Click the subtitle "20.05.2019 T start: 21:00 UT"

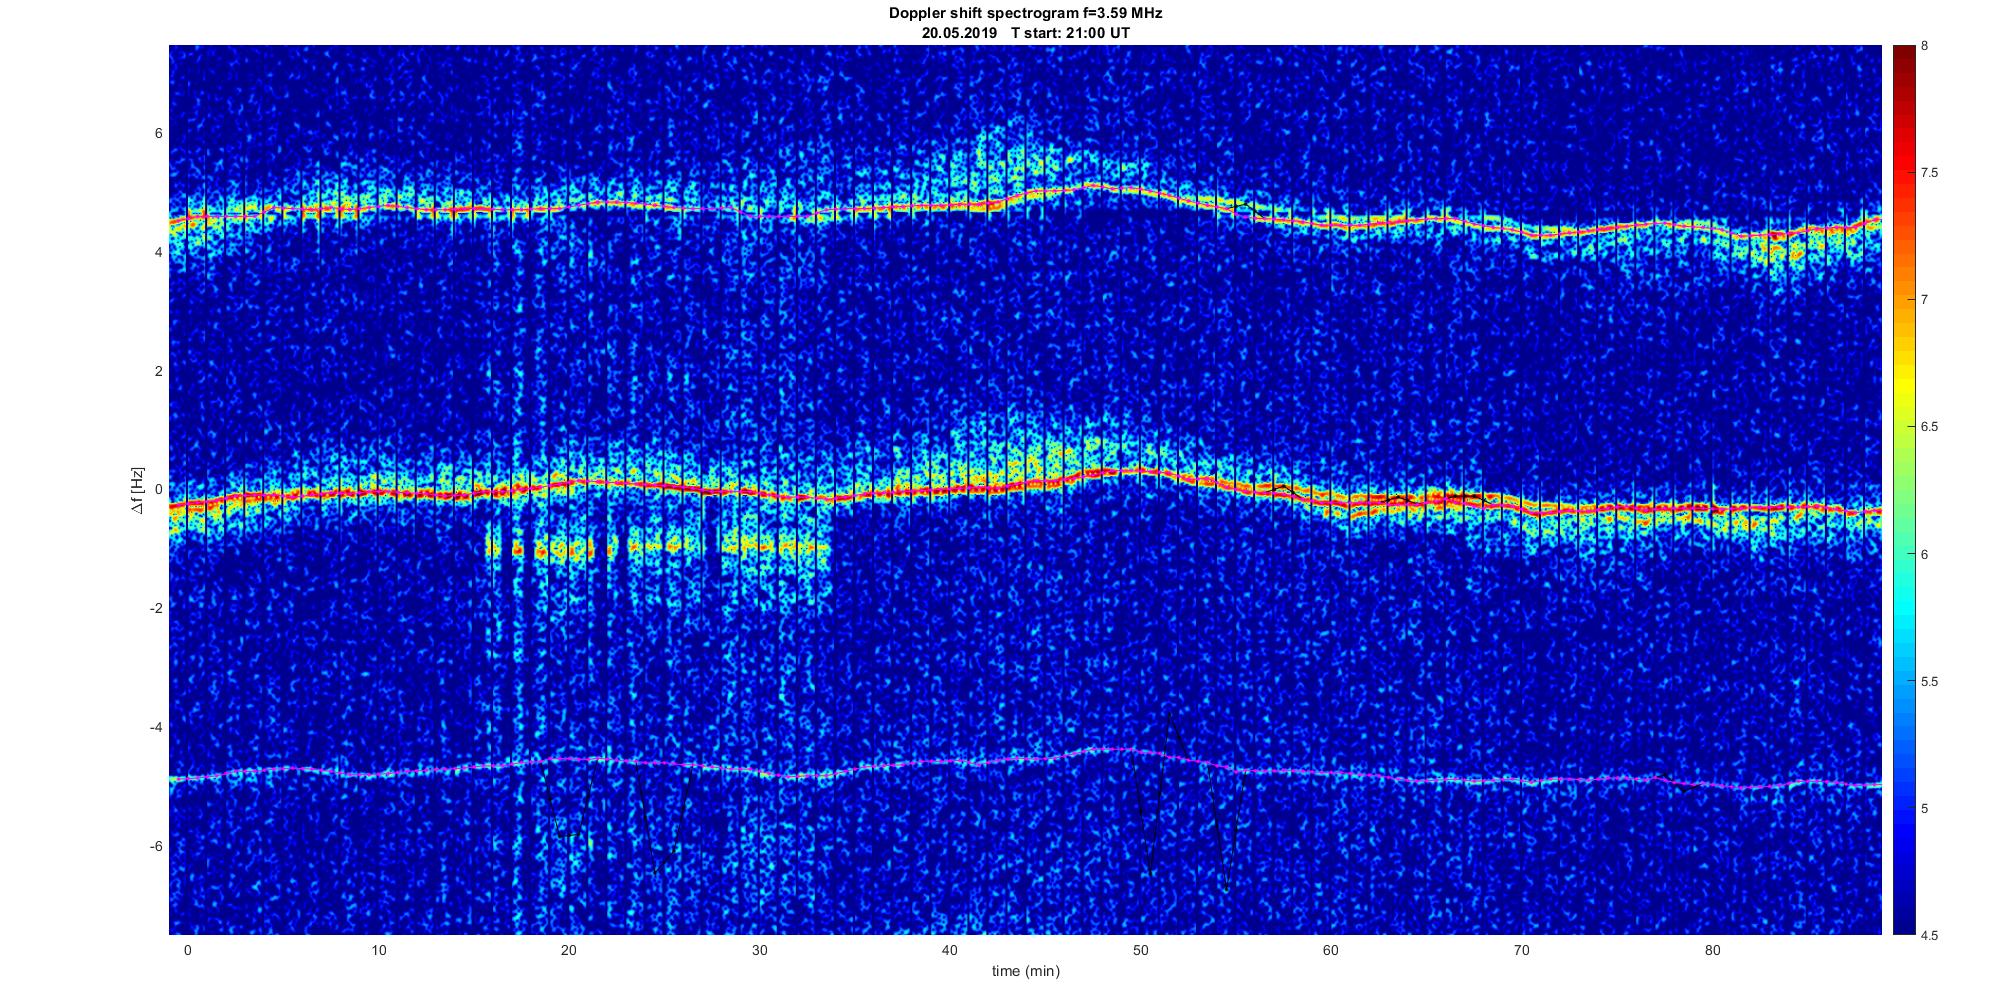coord(1025,32)
